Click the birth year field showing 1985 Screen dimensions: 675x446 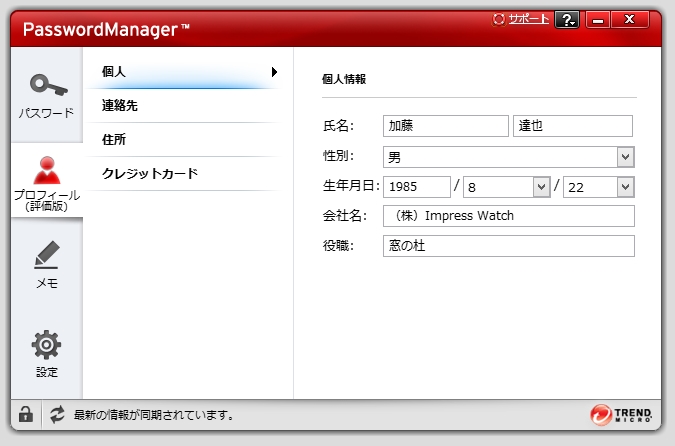click(x=417, y=187)
